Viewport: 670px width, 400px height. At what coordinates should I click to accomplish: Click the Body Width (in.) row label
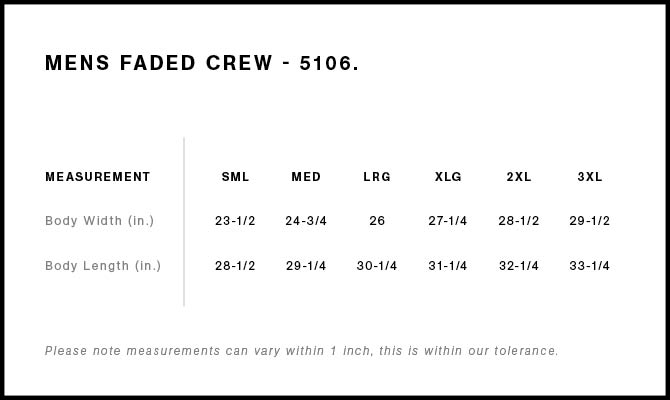100,221
